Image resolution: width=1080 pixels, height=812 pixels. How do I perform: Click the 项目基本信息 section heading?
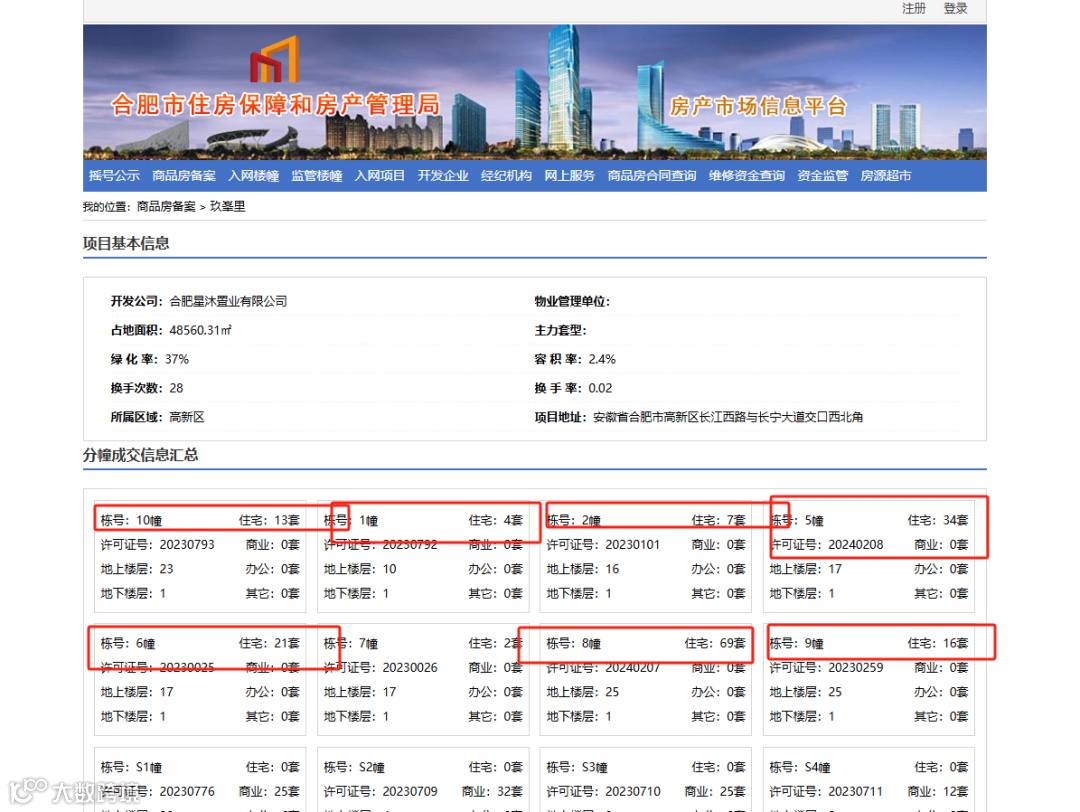pyautogui.click(x=126, y=243)
